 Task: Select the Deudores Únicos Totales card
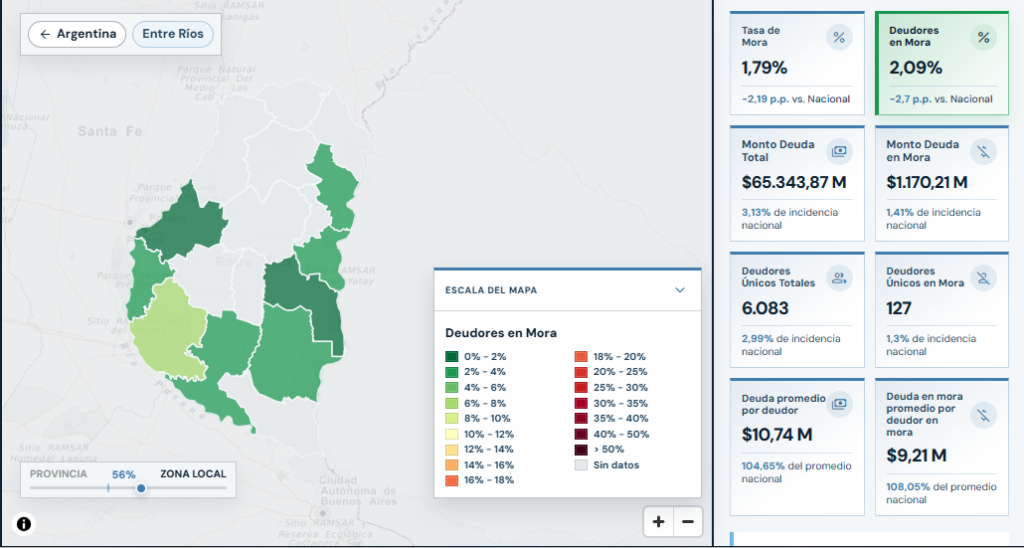point(797,310)
